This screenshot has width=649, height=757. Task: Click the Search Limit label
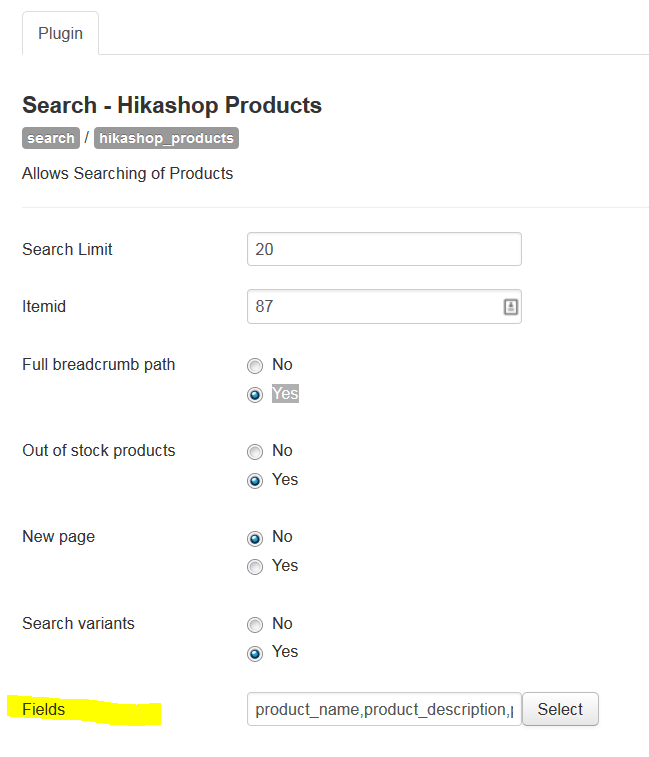(x=67, y=249)
